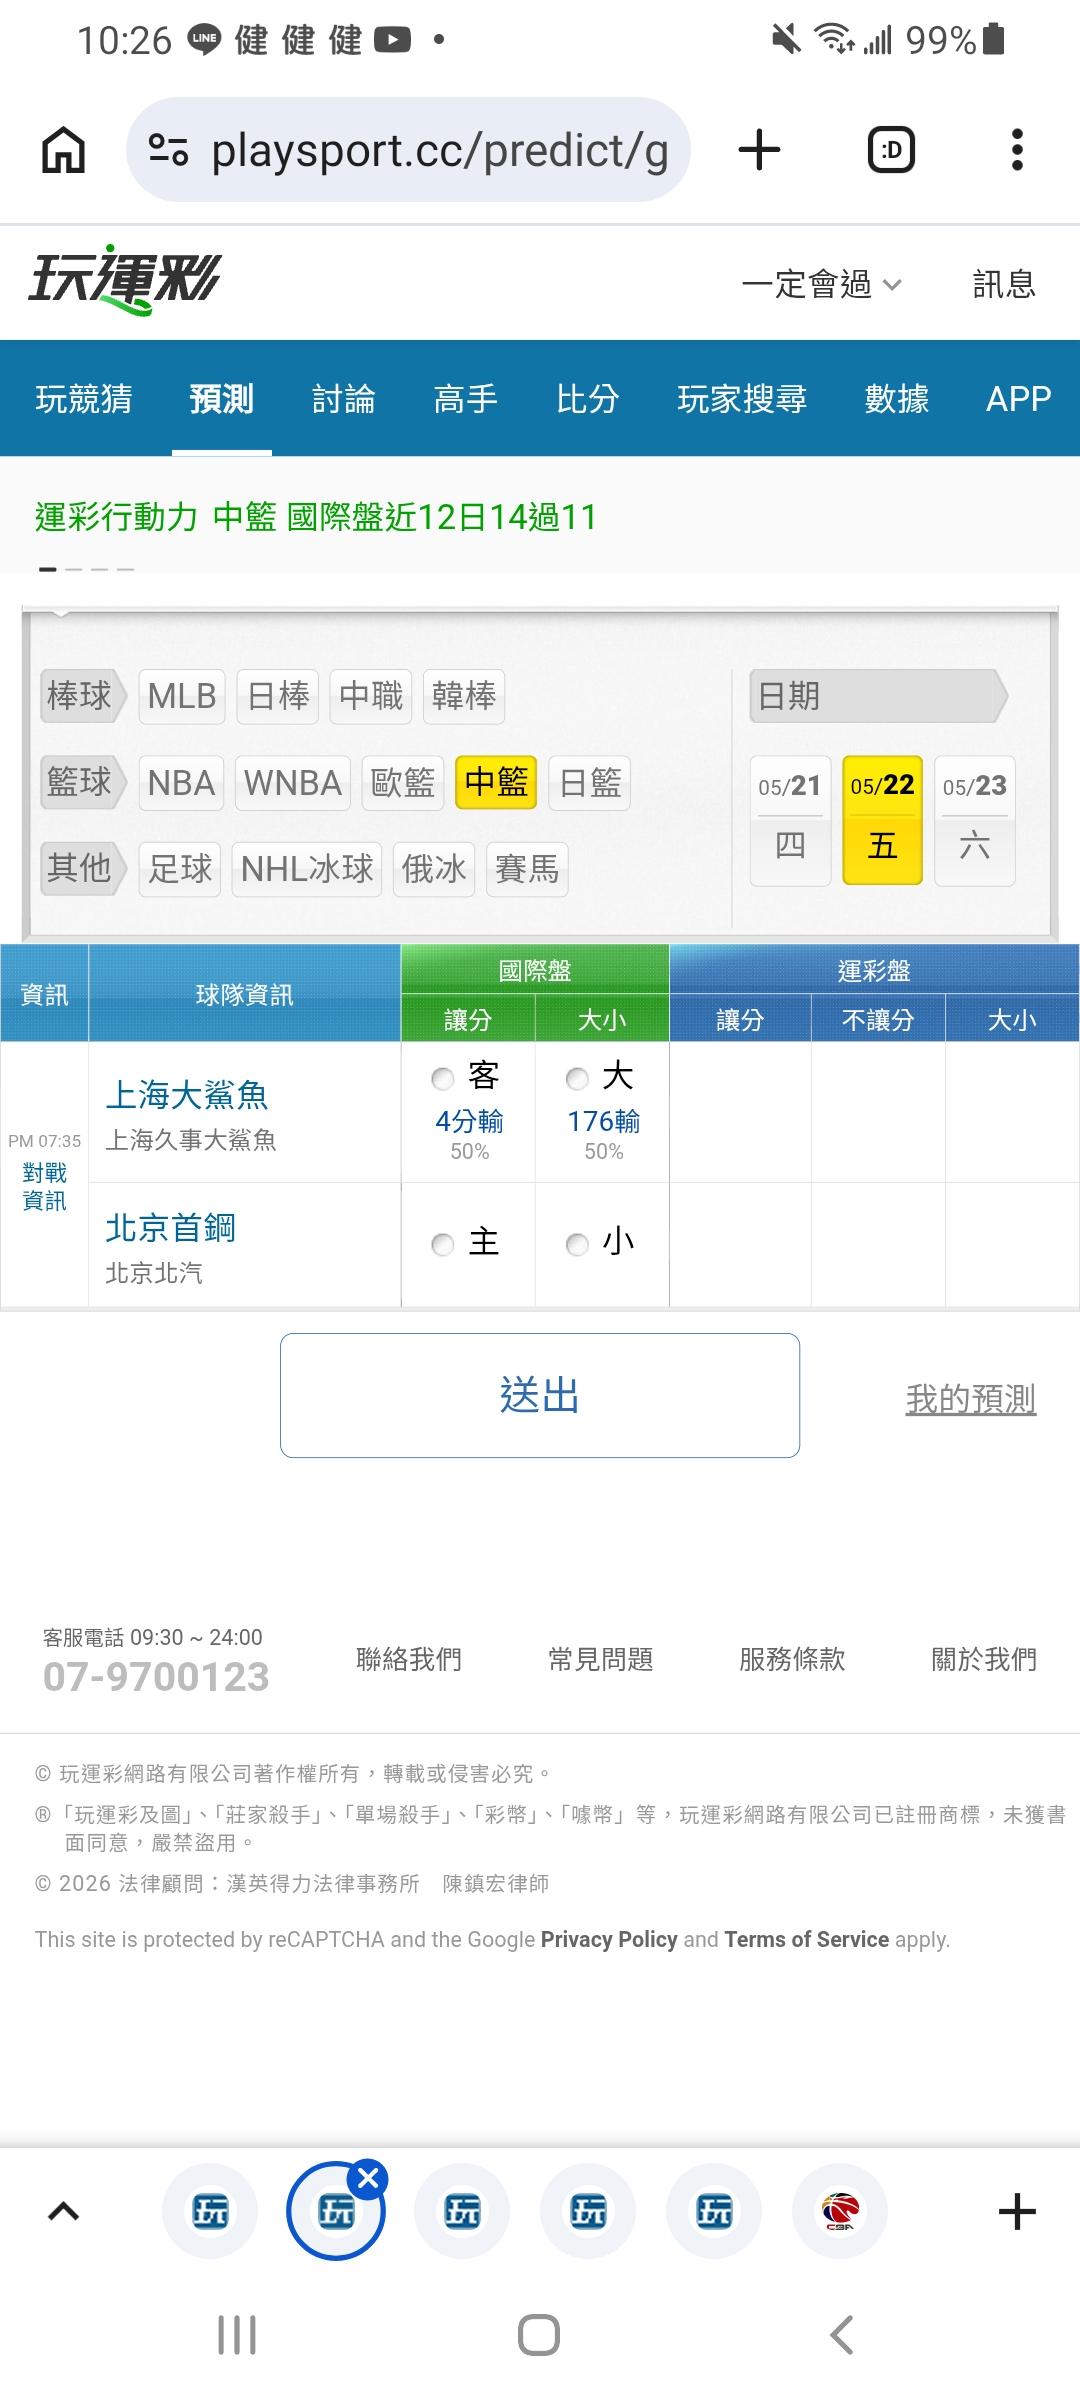Open site settings in address bar
Image resolution: width=1080 pixels, height=2400 pixels.
[x=168, y=150]
